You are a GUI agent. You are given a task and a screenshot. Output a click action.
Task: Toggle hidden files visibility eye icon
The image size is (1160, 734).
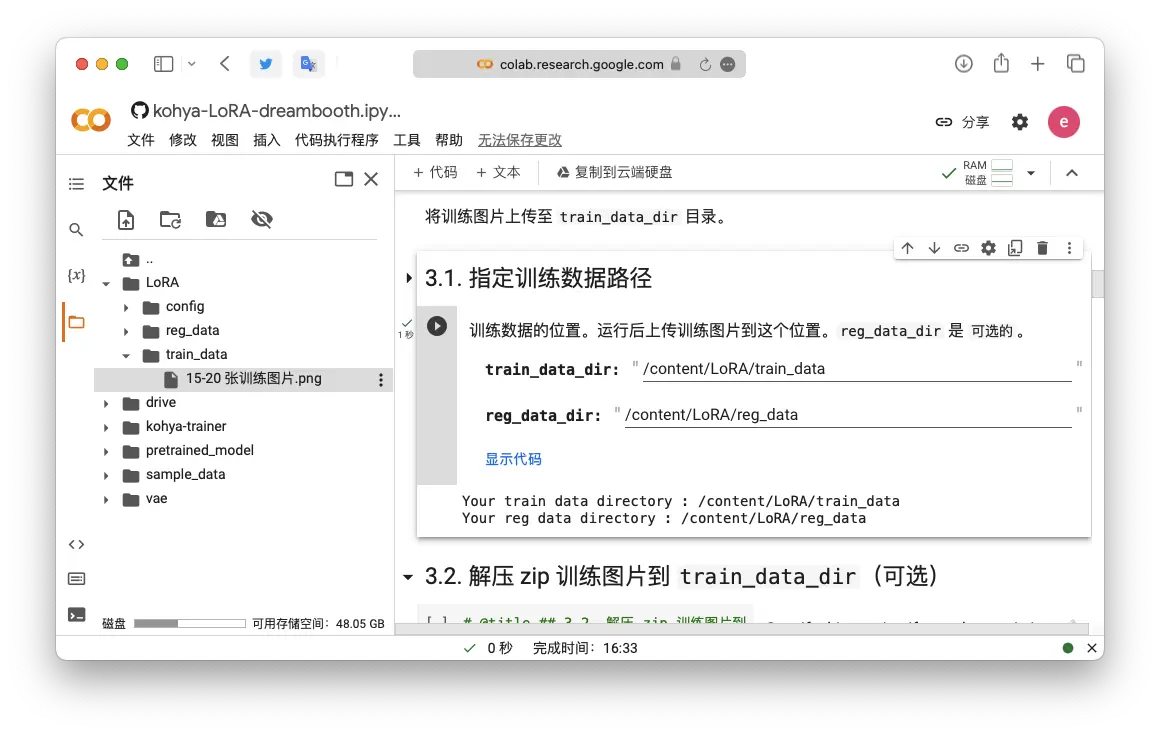(262, 220)
